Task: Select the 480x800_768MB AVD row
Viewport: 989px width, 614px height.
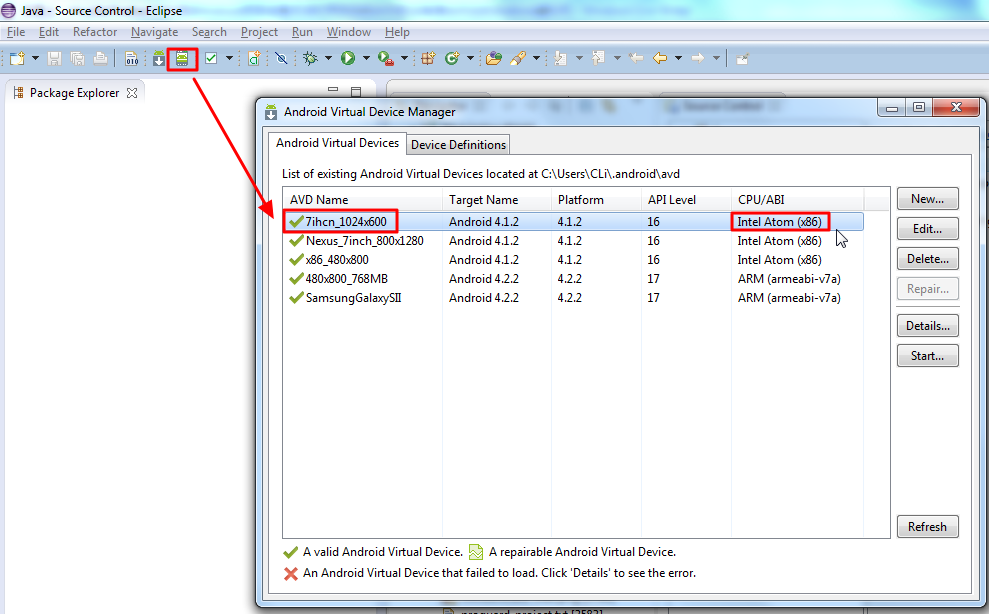Action: click(x=573, y=278)
